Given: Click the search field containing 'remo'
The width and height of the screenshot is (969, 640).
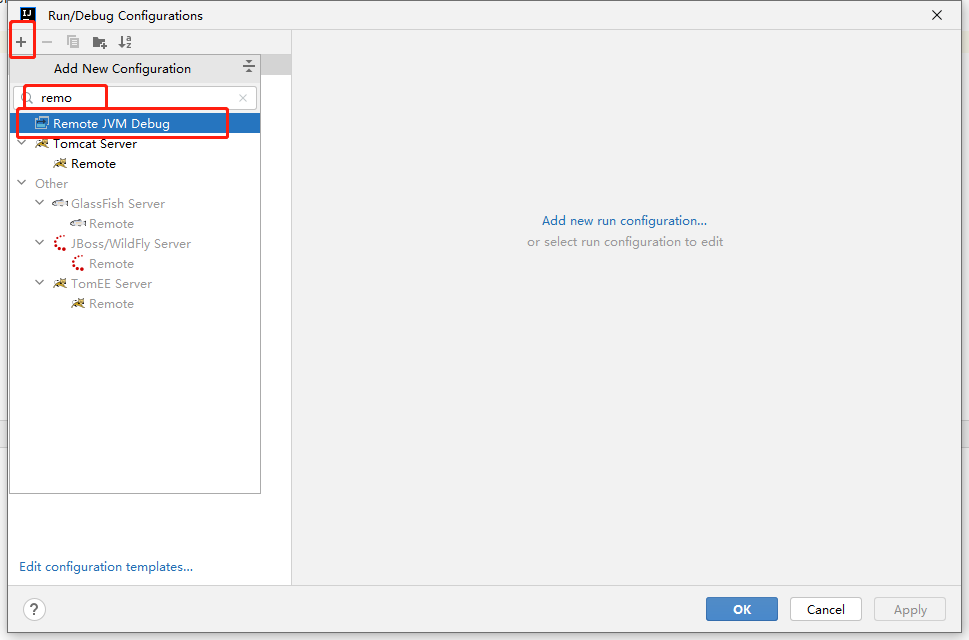Looking at the screenshot, I should [x=135, y=98].
